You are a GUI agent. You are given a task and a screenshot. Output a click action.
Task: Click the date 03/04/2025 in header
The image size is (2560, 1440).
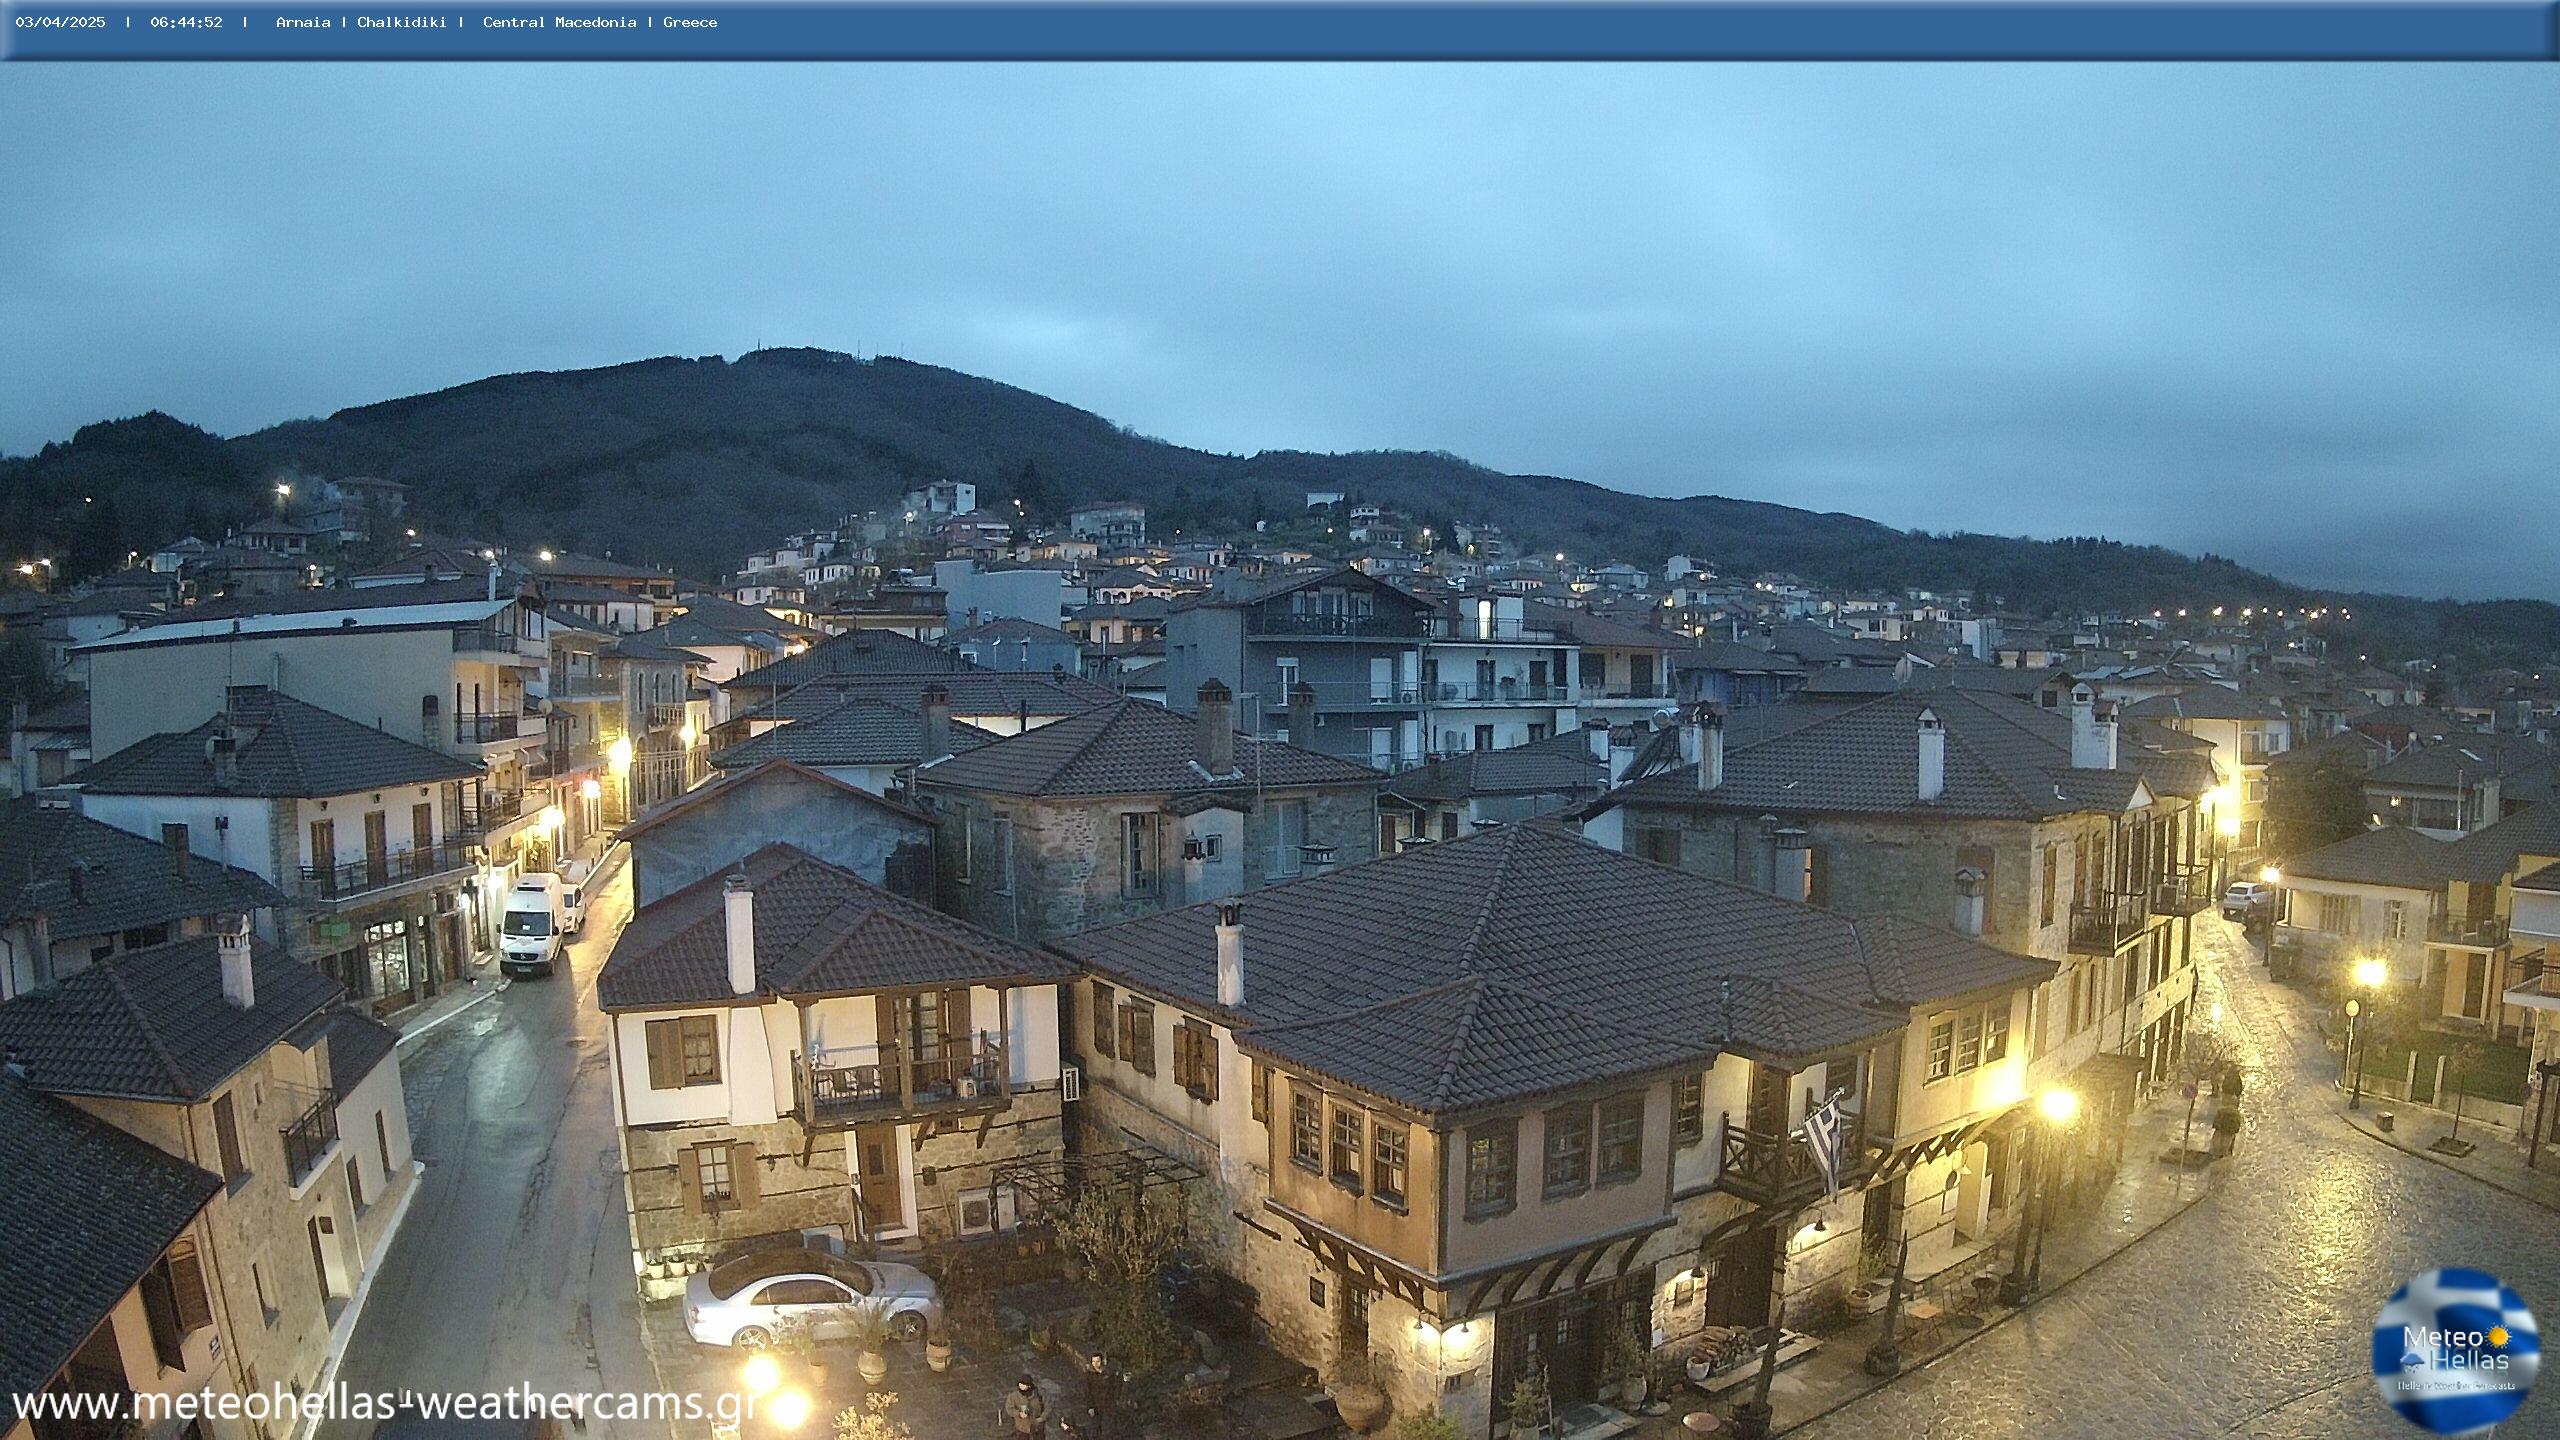coord(60,22)
